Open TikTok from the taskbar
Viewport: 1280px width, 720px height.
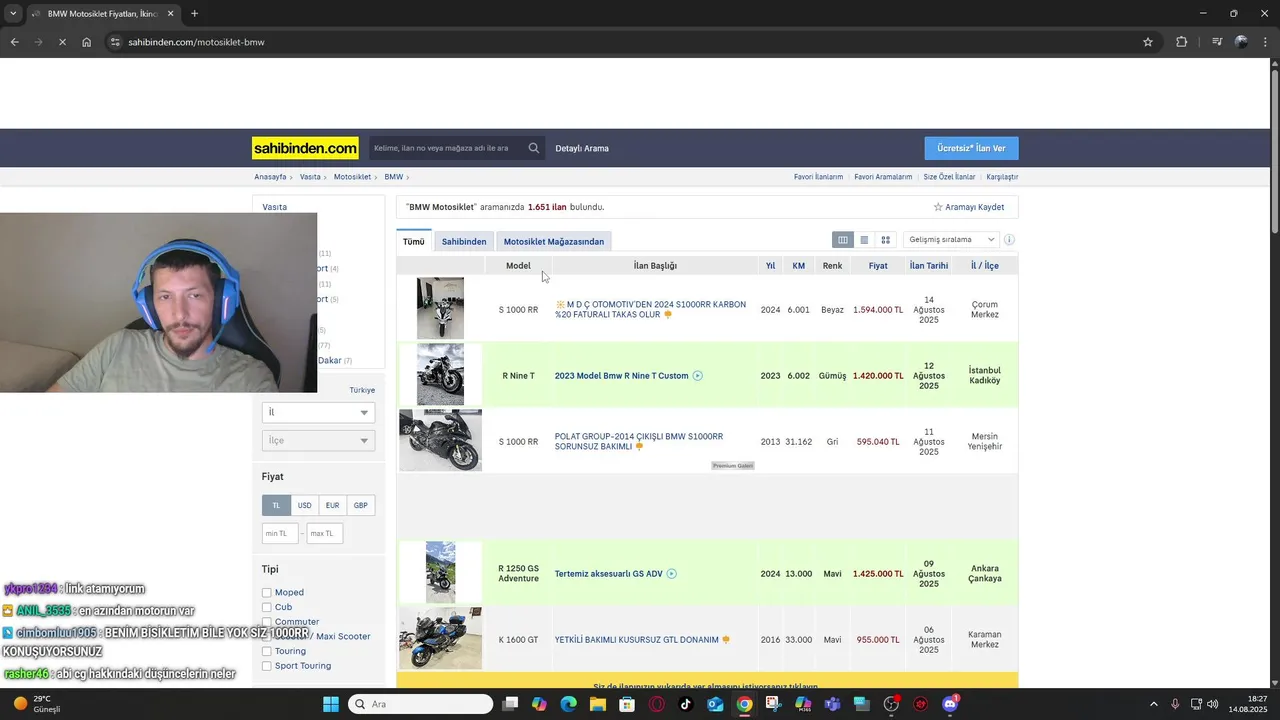coord(686,704)
